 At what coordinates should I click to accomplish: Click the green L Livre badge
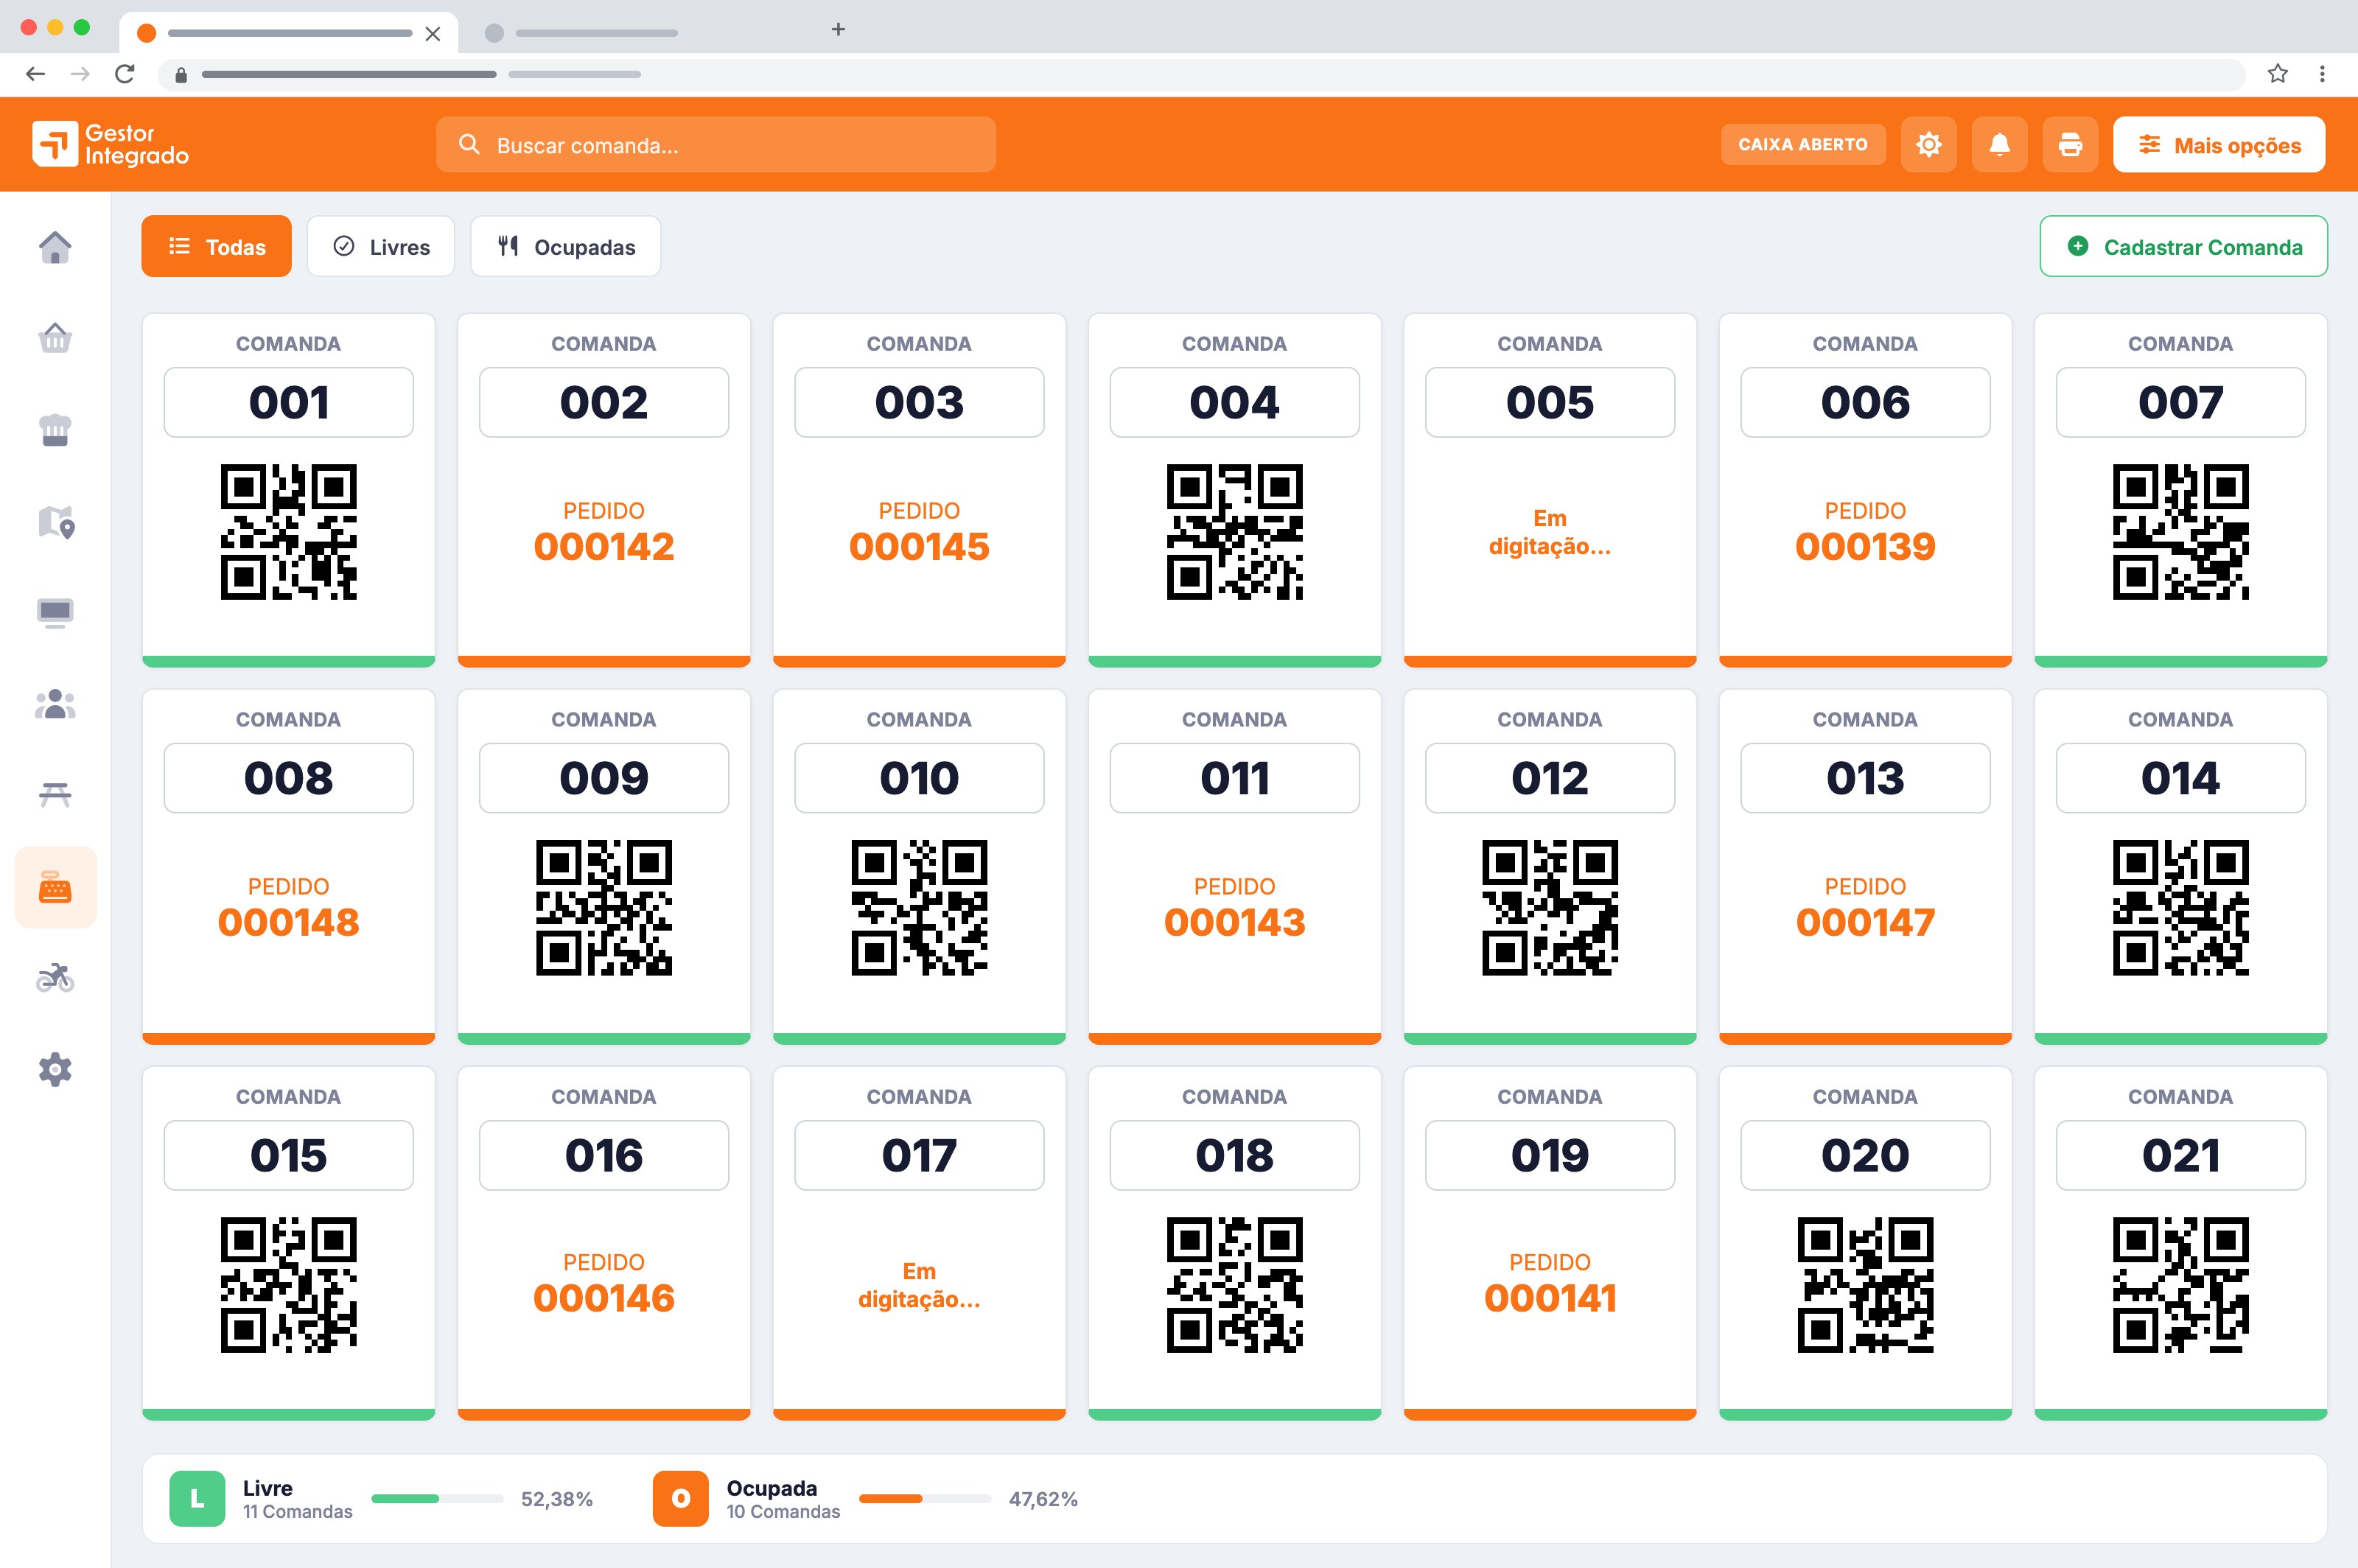click(197, 1498)
